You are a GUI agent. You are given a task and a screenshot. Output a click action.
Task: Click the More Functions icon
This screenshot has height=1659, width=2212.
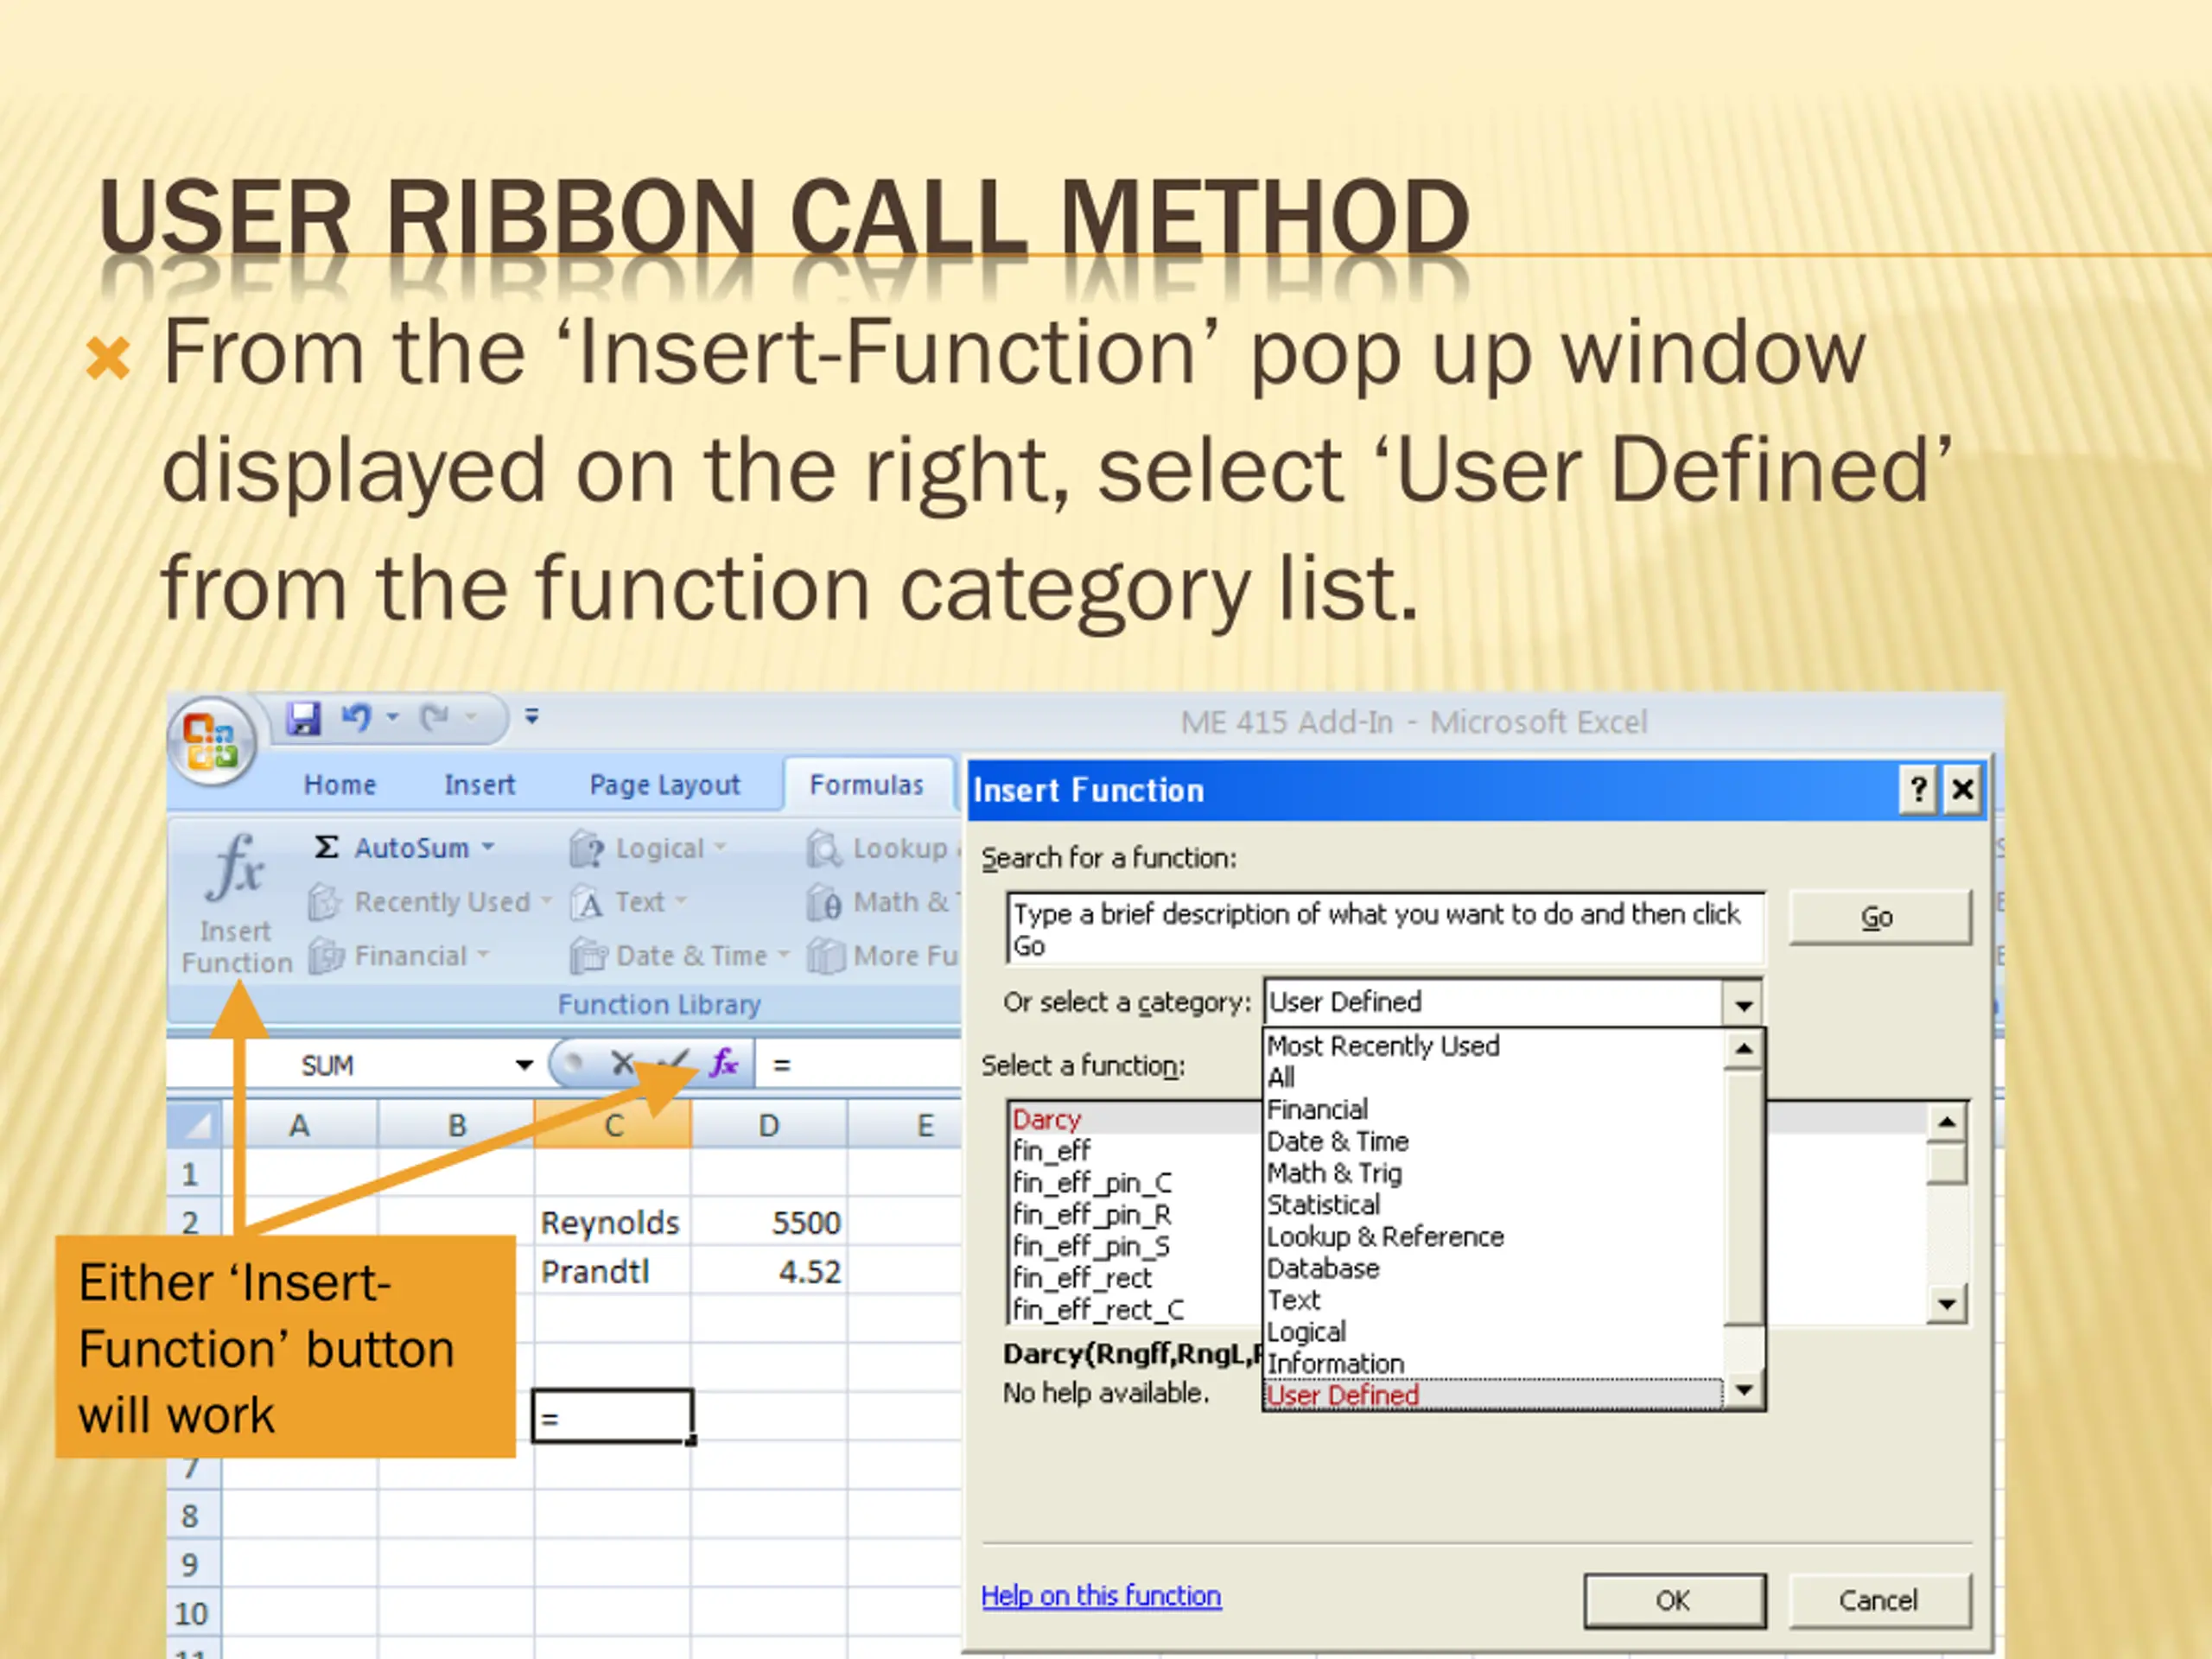pyautogui.click(x=826, y=956)
